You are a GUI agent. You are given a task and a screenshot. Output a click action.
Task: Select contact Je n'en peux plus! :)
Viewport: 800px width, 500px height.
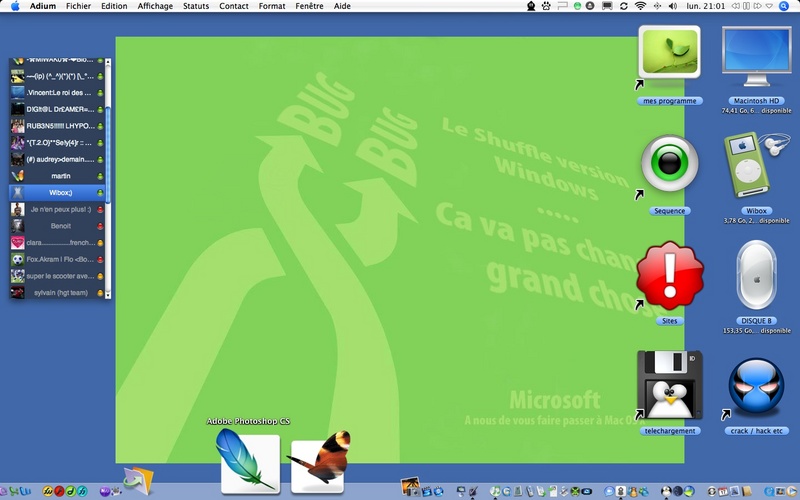tap(57, 209)
